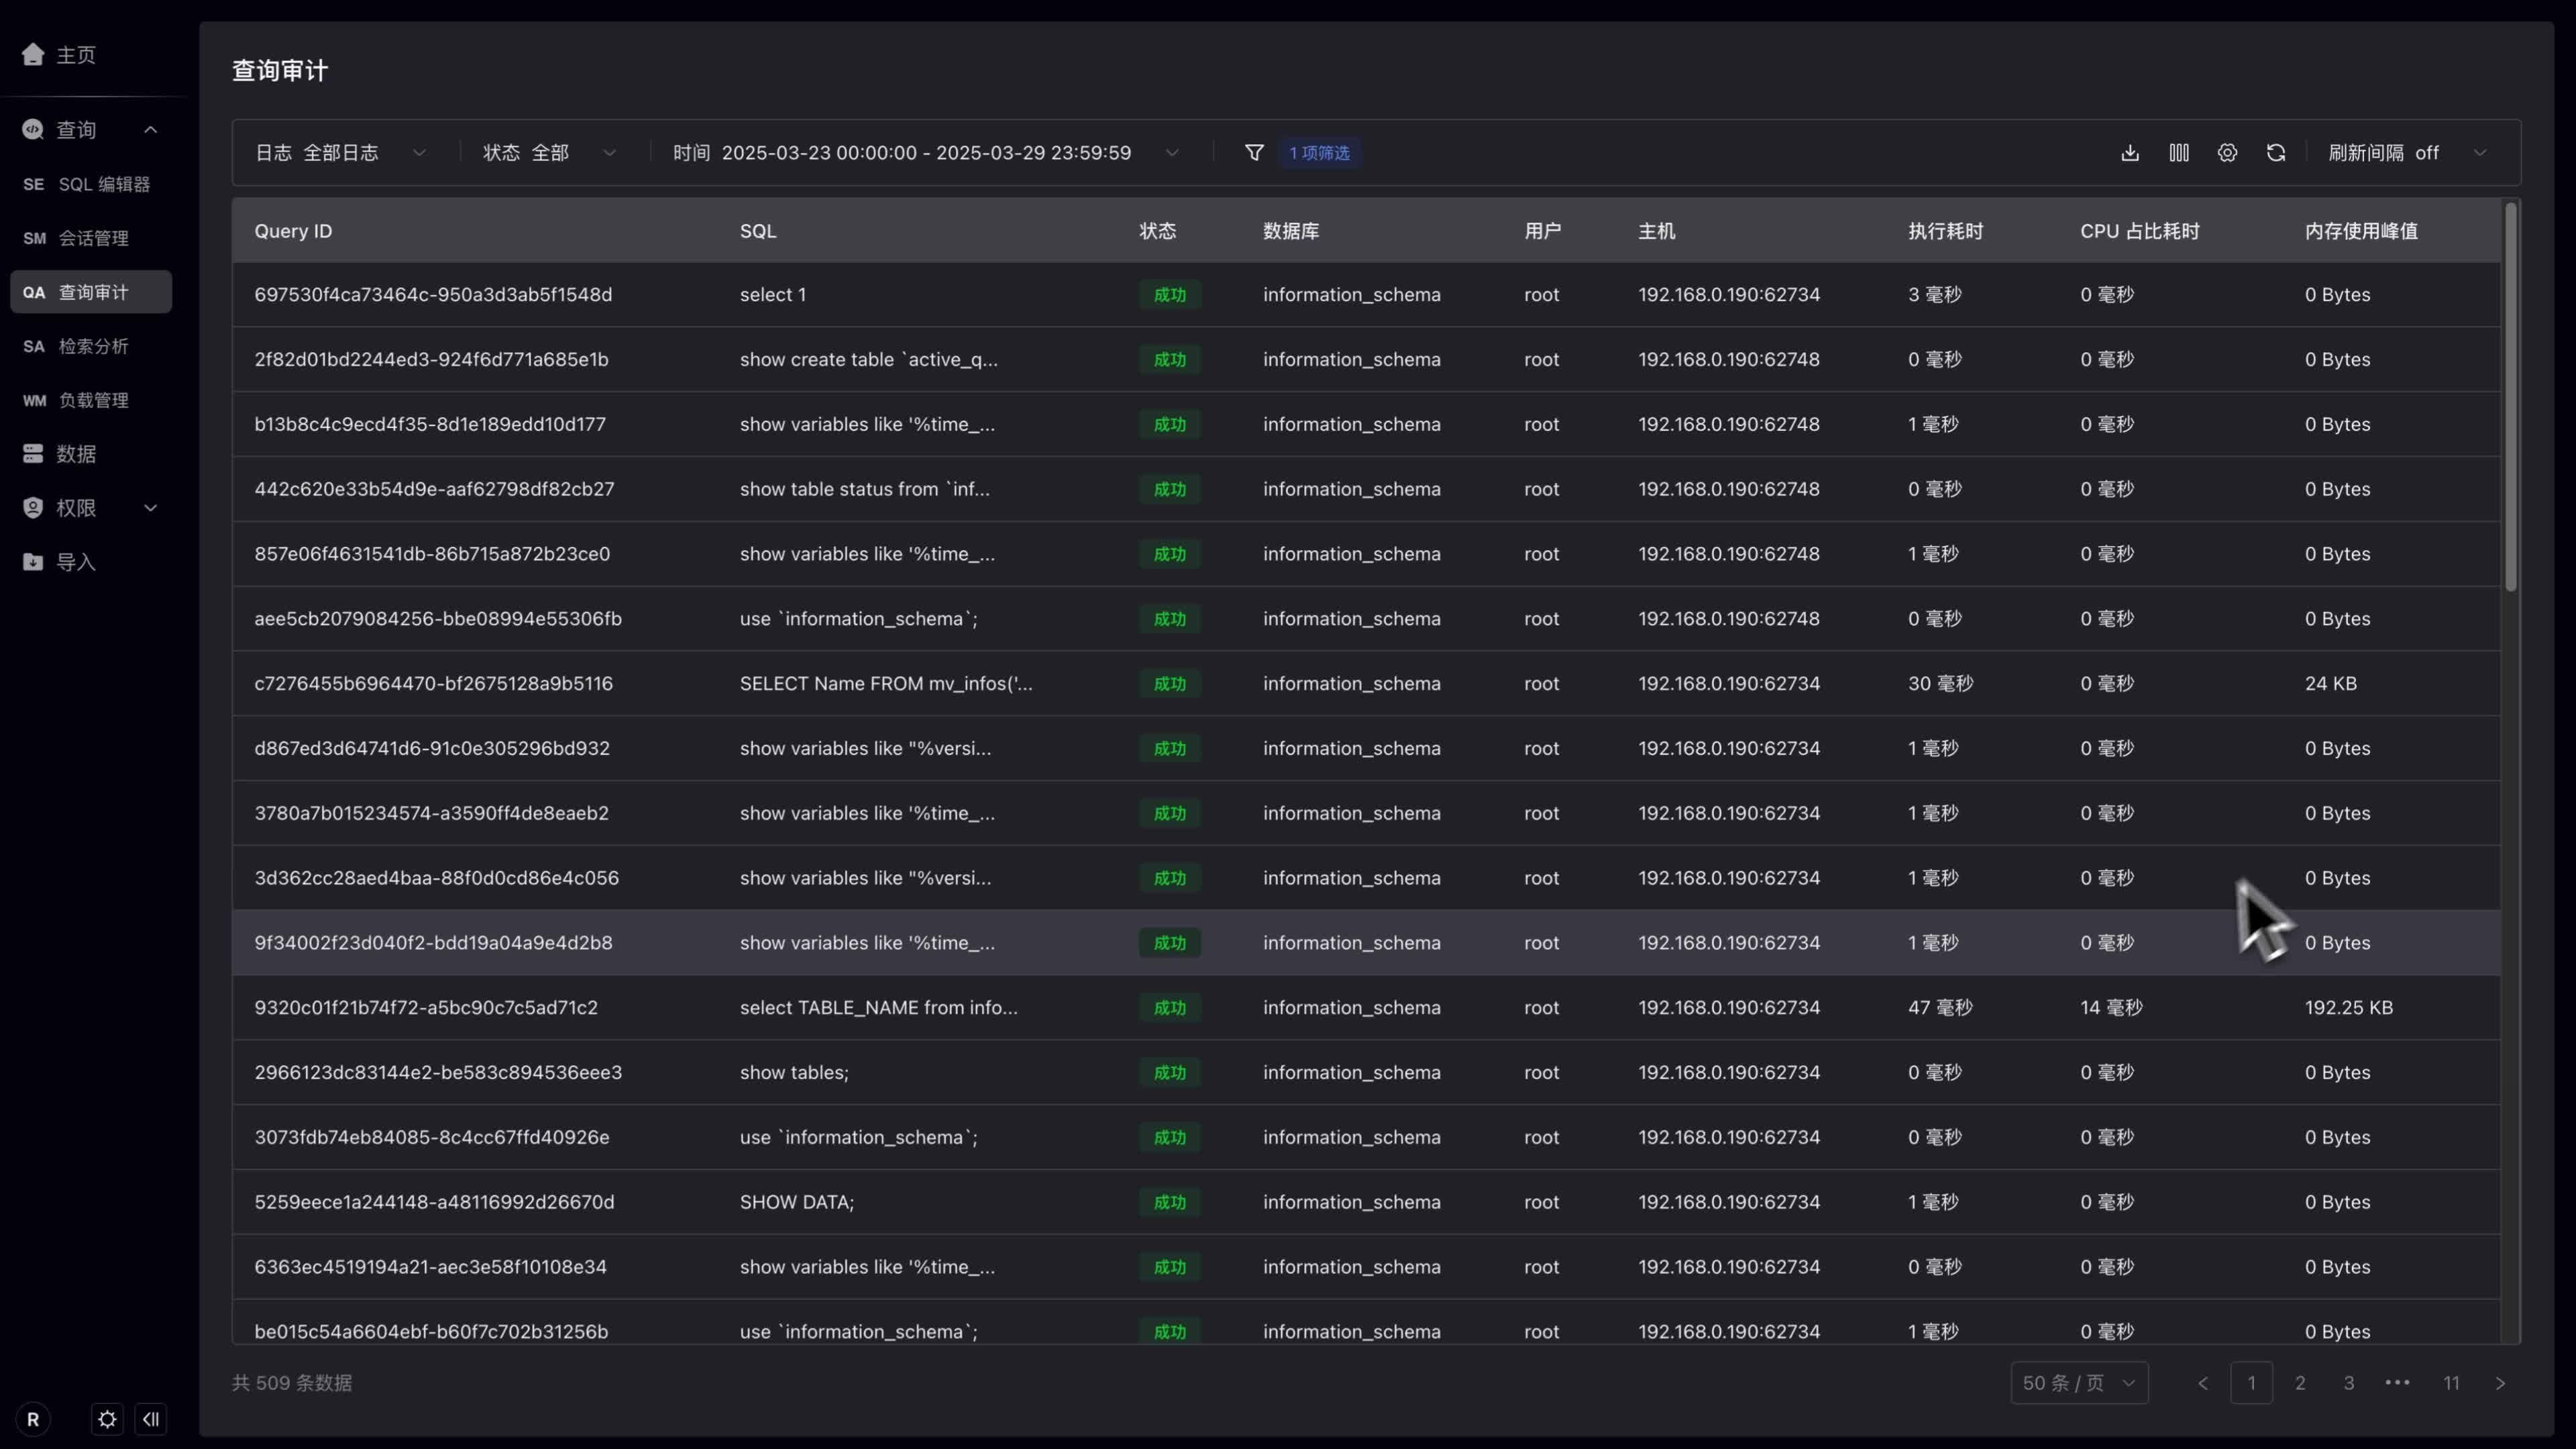Image resolution: width=2576 pixels, height=1449 pixels.
Task: Select query ID b13b8c4c9ecd4f35-8d1e189edd10d177
Action: coord(430,424)
